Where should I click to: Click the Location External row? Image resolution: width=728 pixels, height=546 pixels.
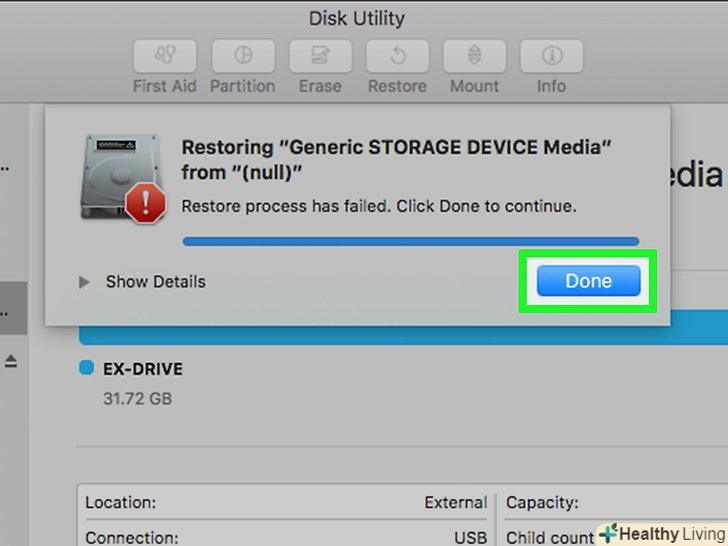point(286,503)
